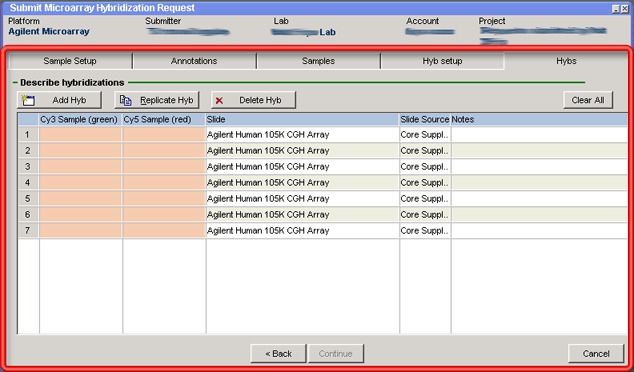Click the Core Suppl.. slide source in row 7
The image size is (634, 372).
pyautogui.click(x=425, y=230)
